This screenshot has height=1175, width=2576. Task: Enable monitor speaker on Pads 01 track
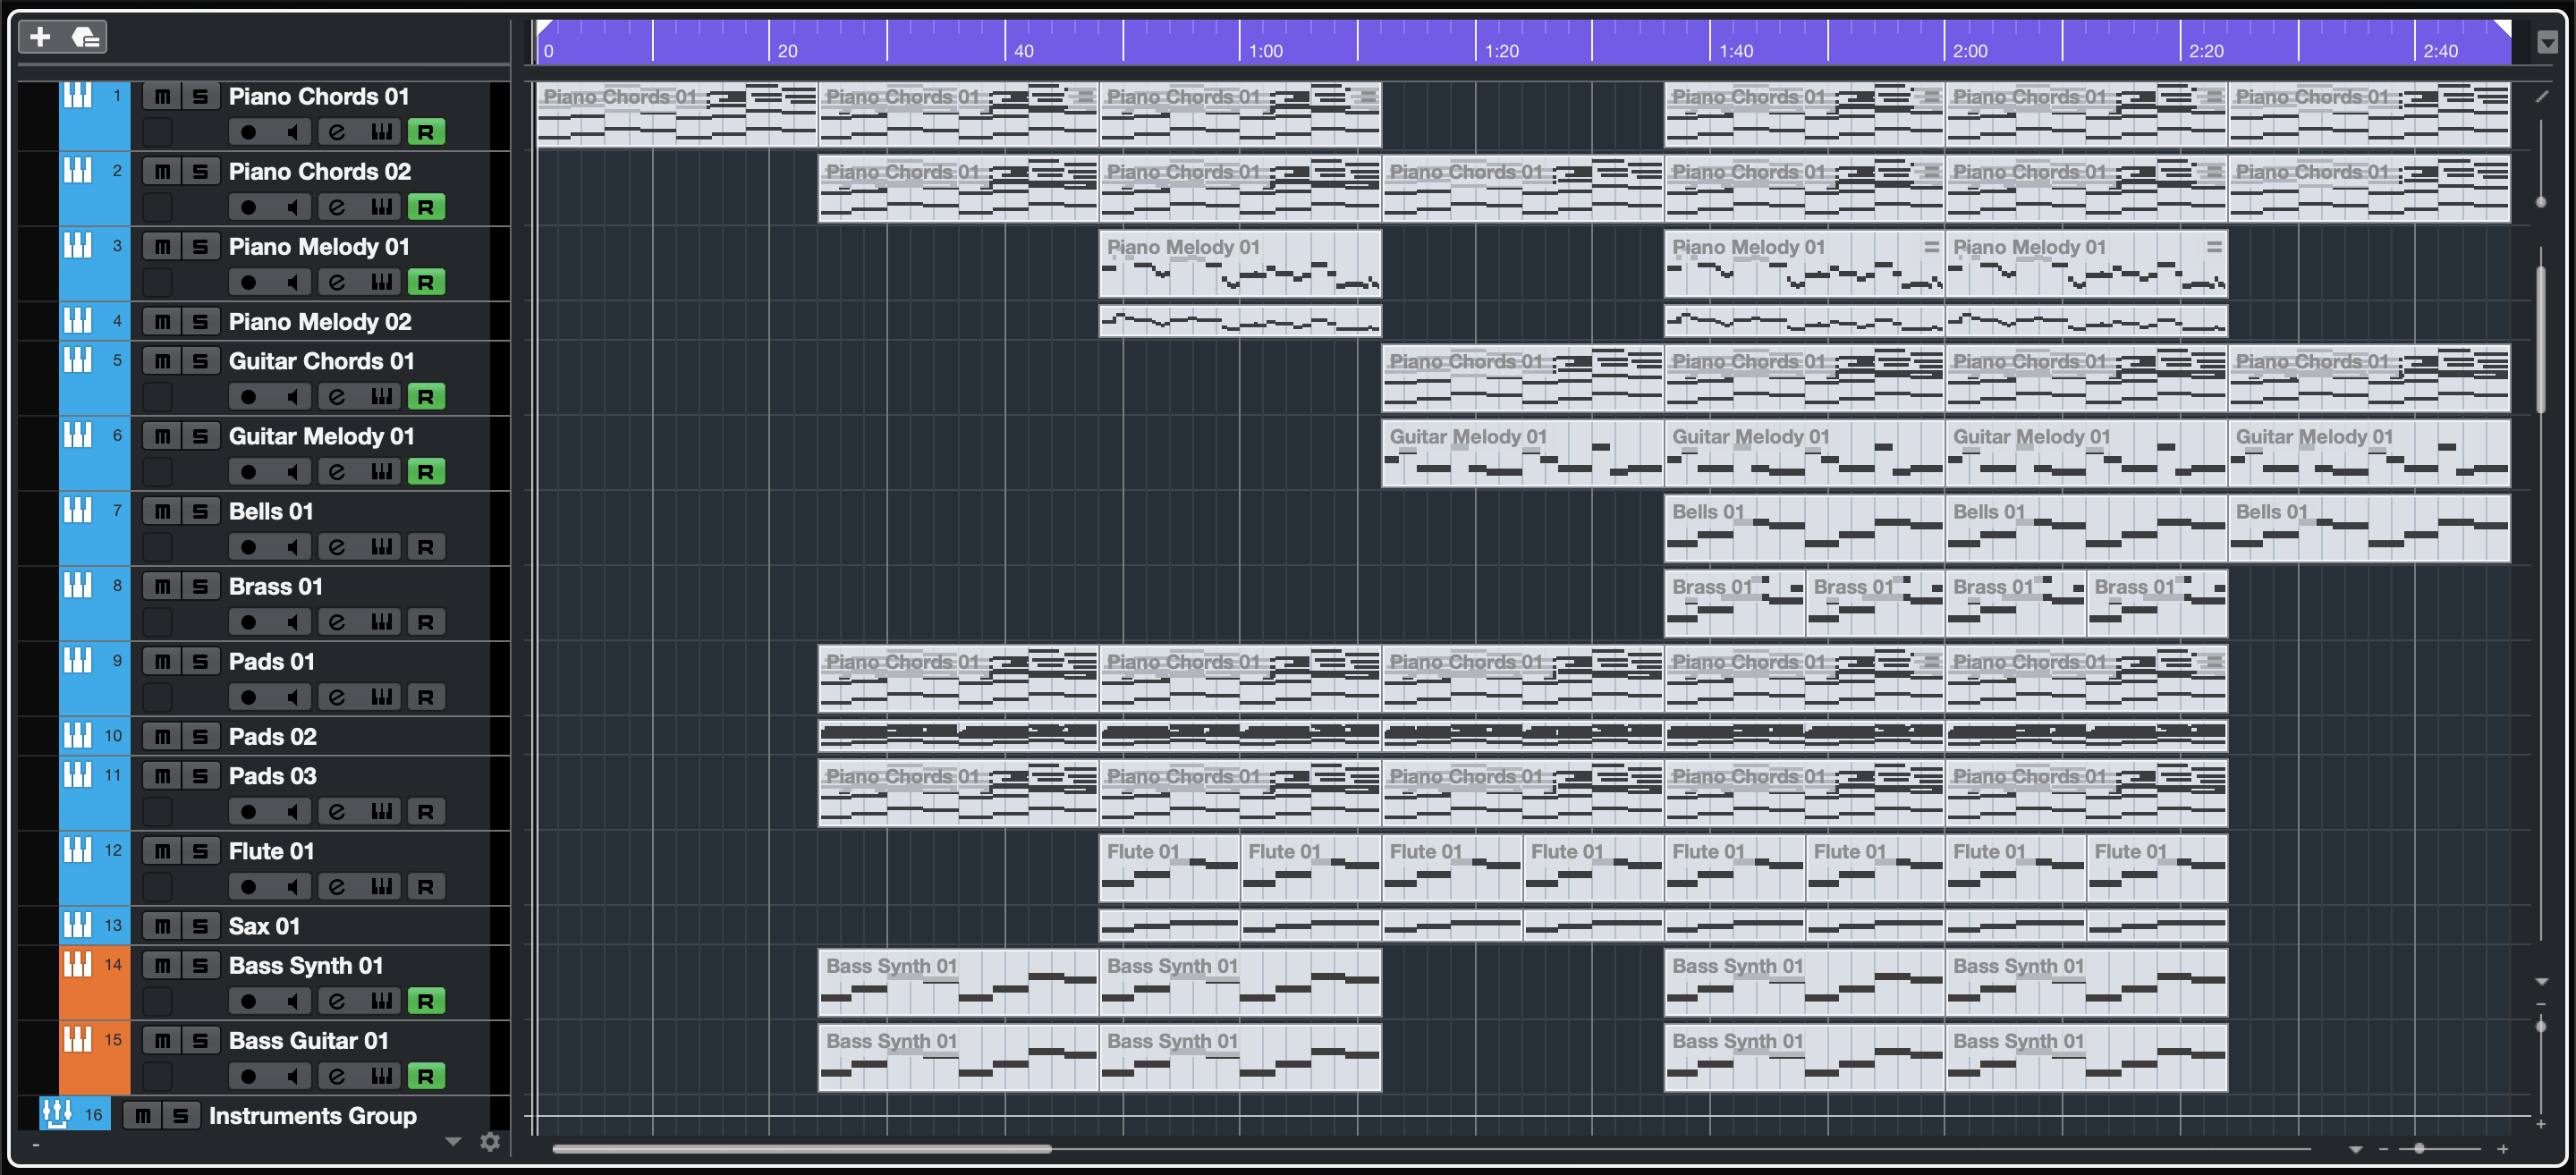(292, 697)
